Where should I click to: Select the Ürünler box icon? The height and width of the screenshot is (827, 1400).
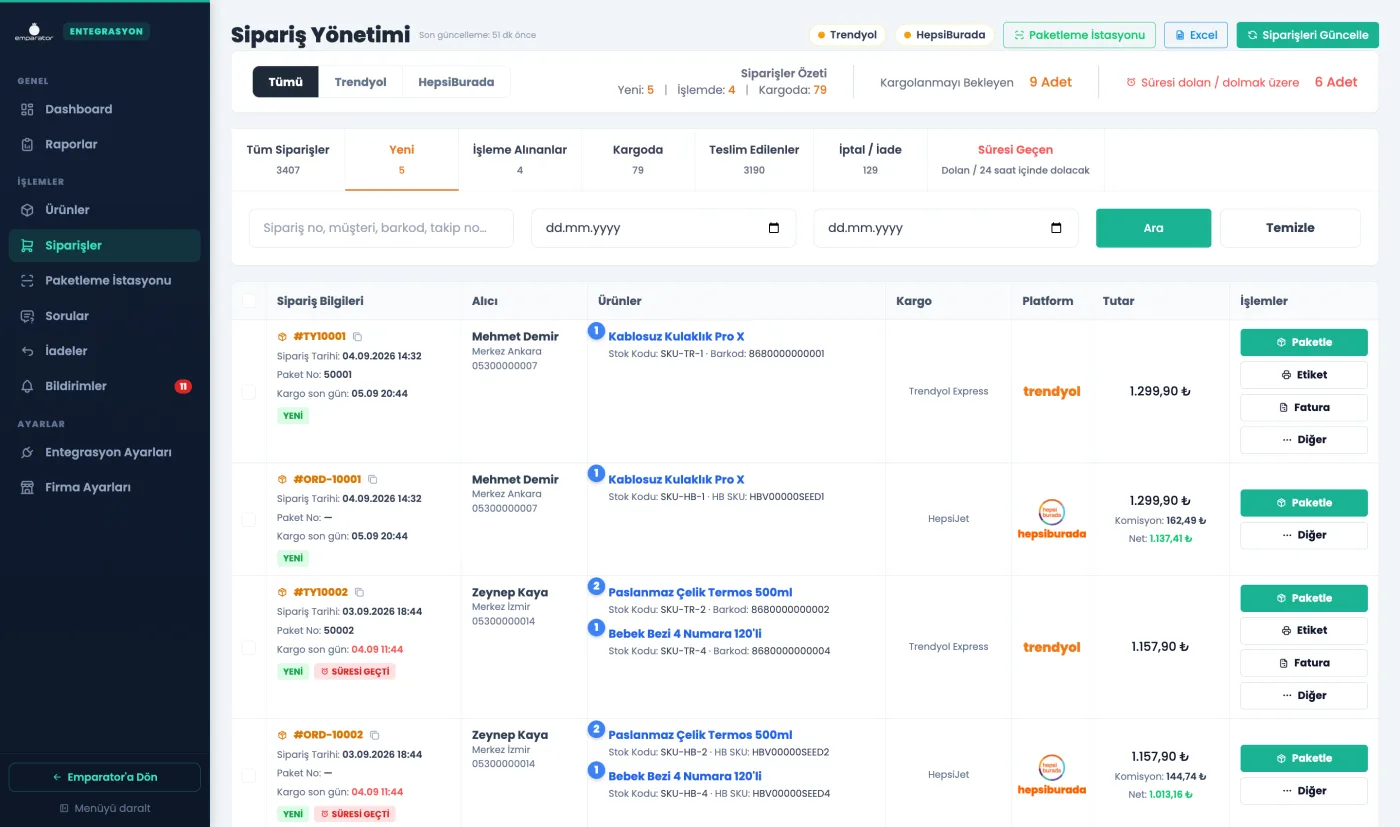(27, 210)
